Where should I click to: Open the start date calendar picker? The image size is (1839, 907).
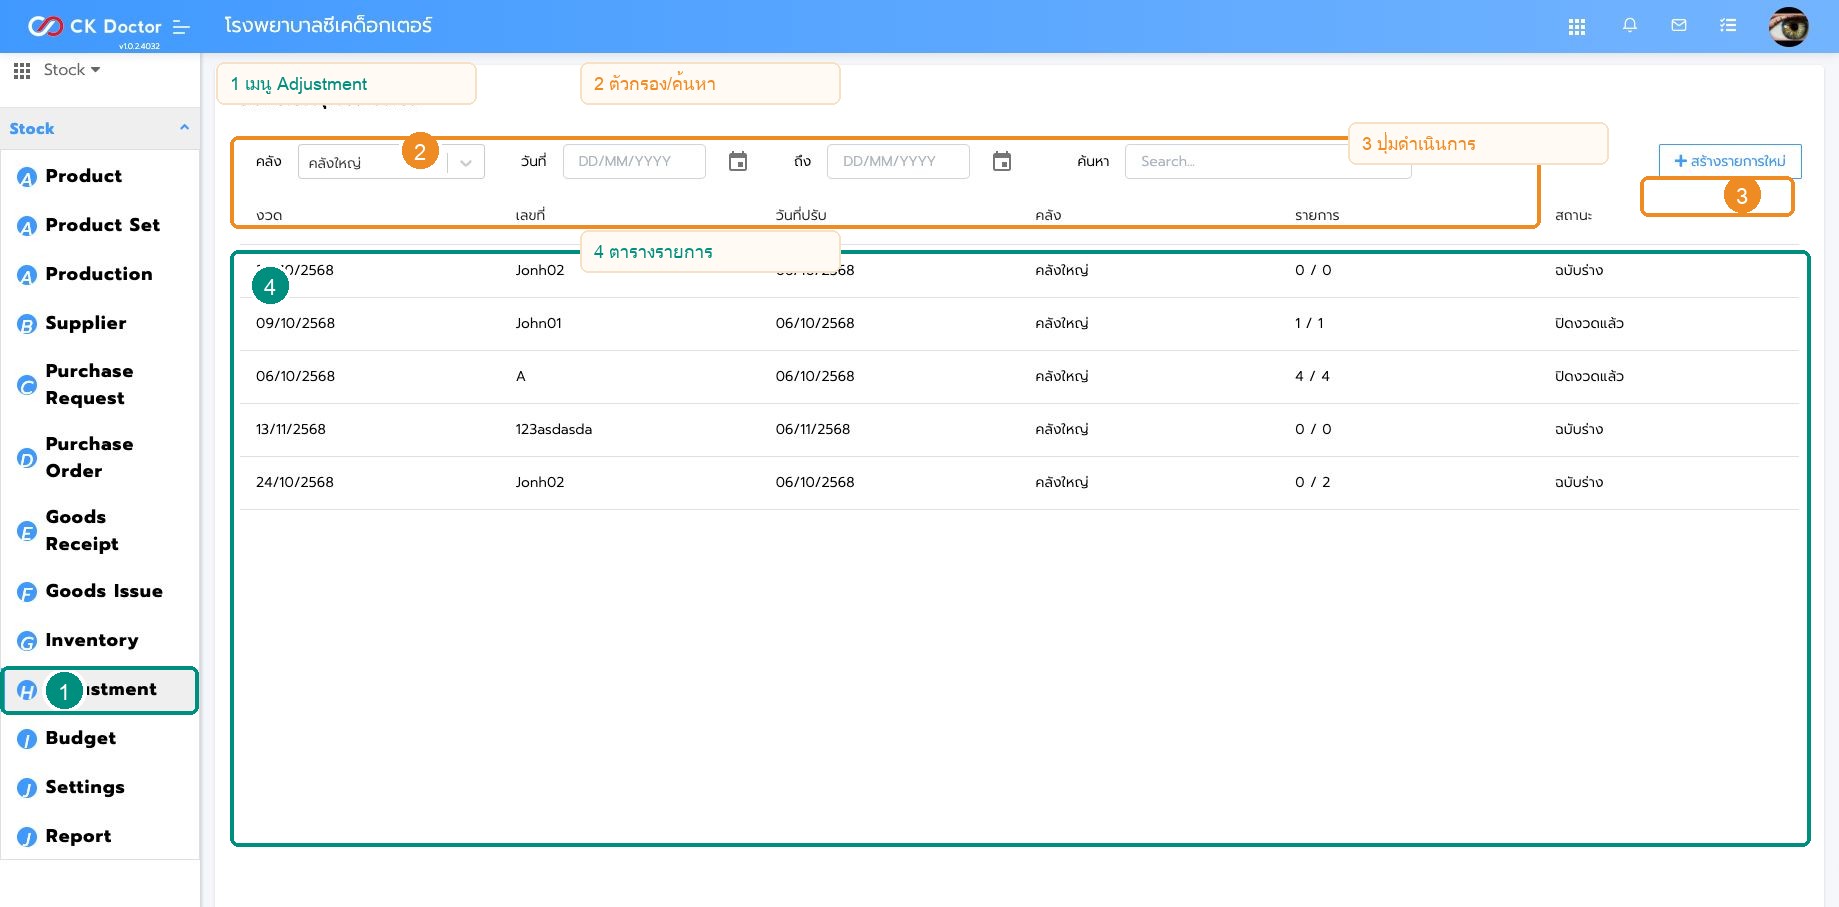(x=738, y=161)
